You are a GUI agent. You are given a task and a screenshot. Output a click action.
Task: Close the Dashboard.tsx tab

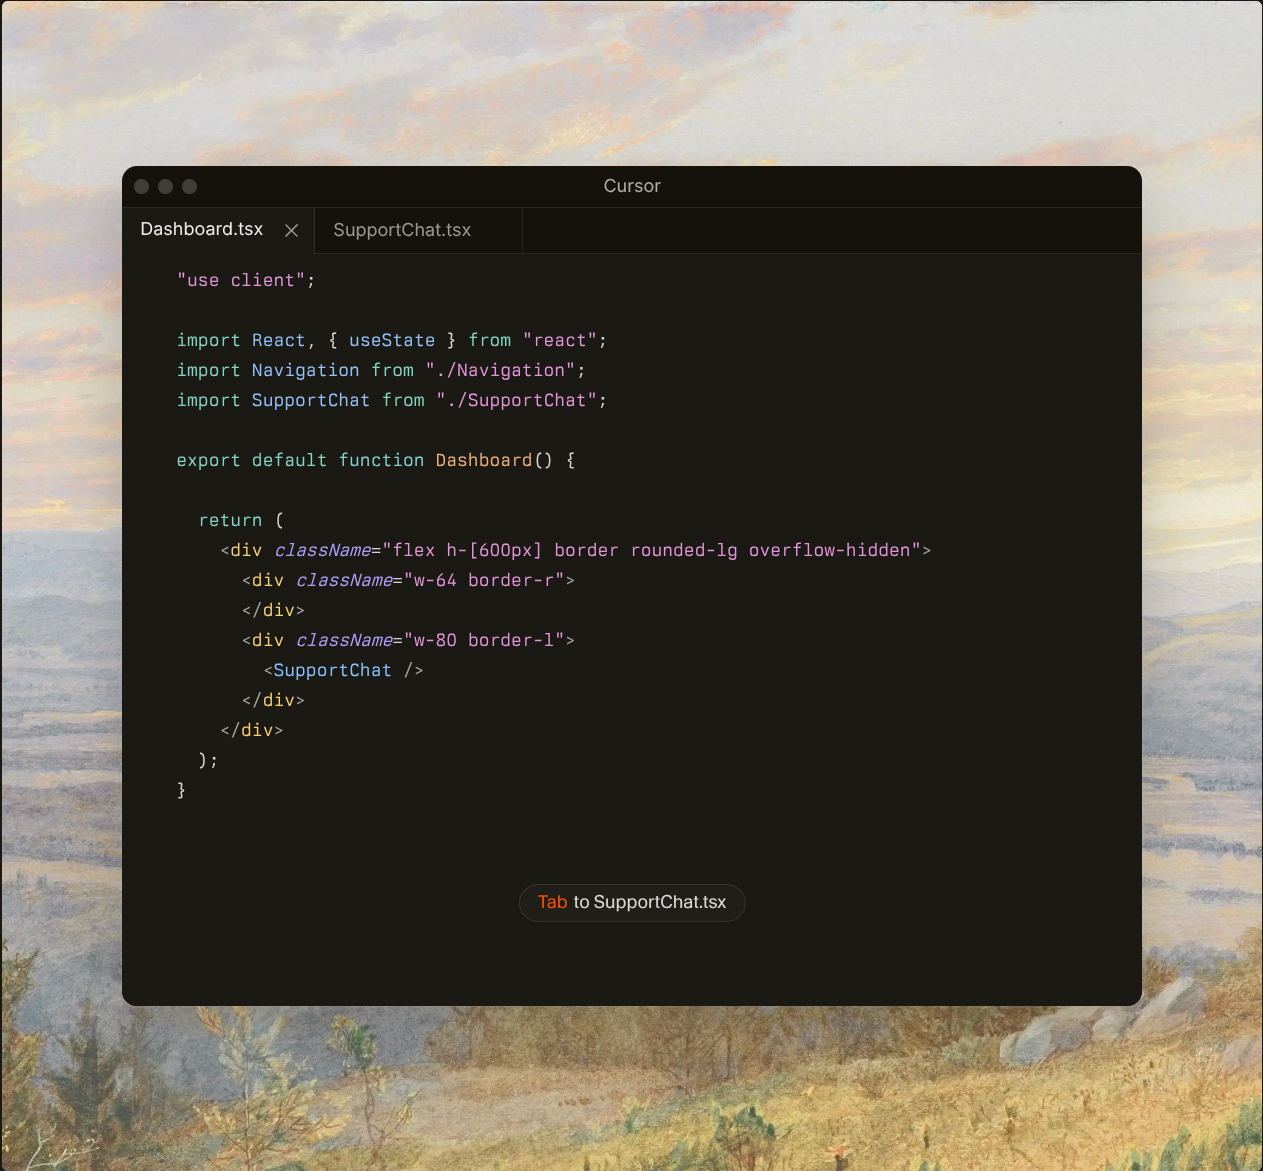(291, 231)
